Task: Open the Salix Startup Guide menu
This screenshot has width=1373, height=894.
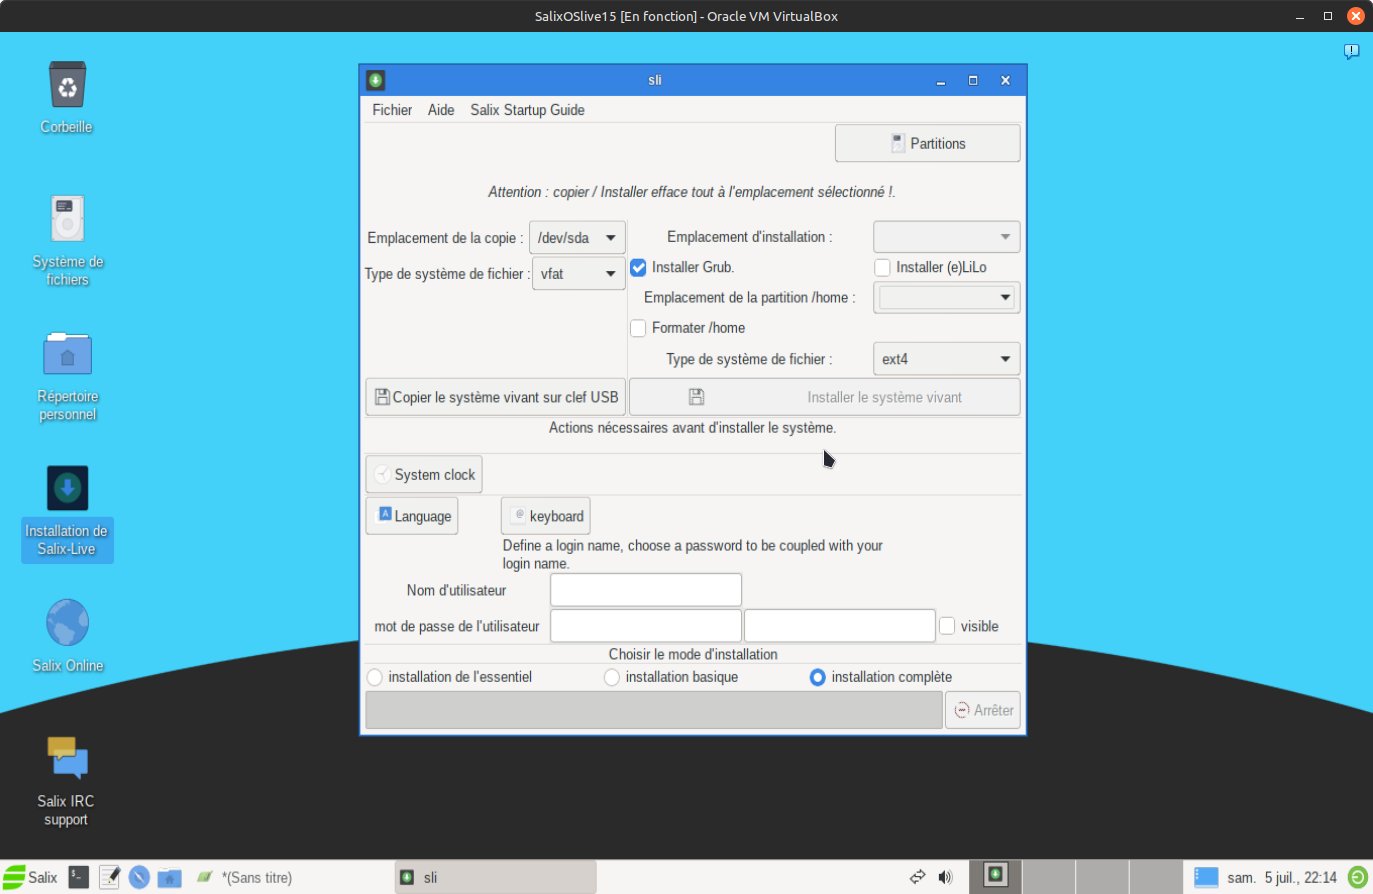Action: [x=527, y=110]
